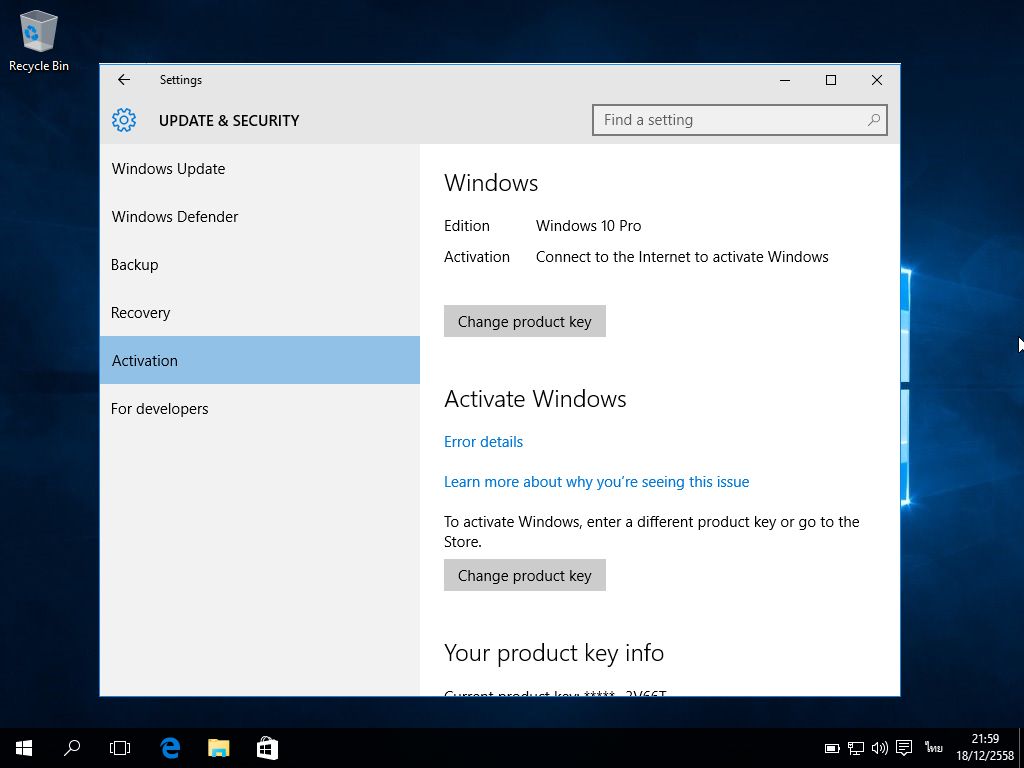Minimize the Settings window
This screenshot has height=768, width=1024.
click(785, 80)
